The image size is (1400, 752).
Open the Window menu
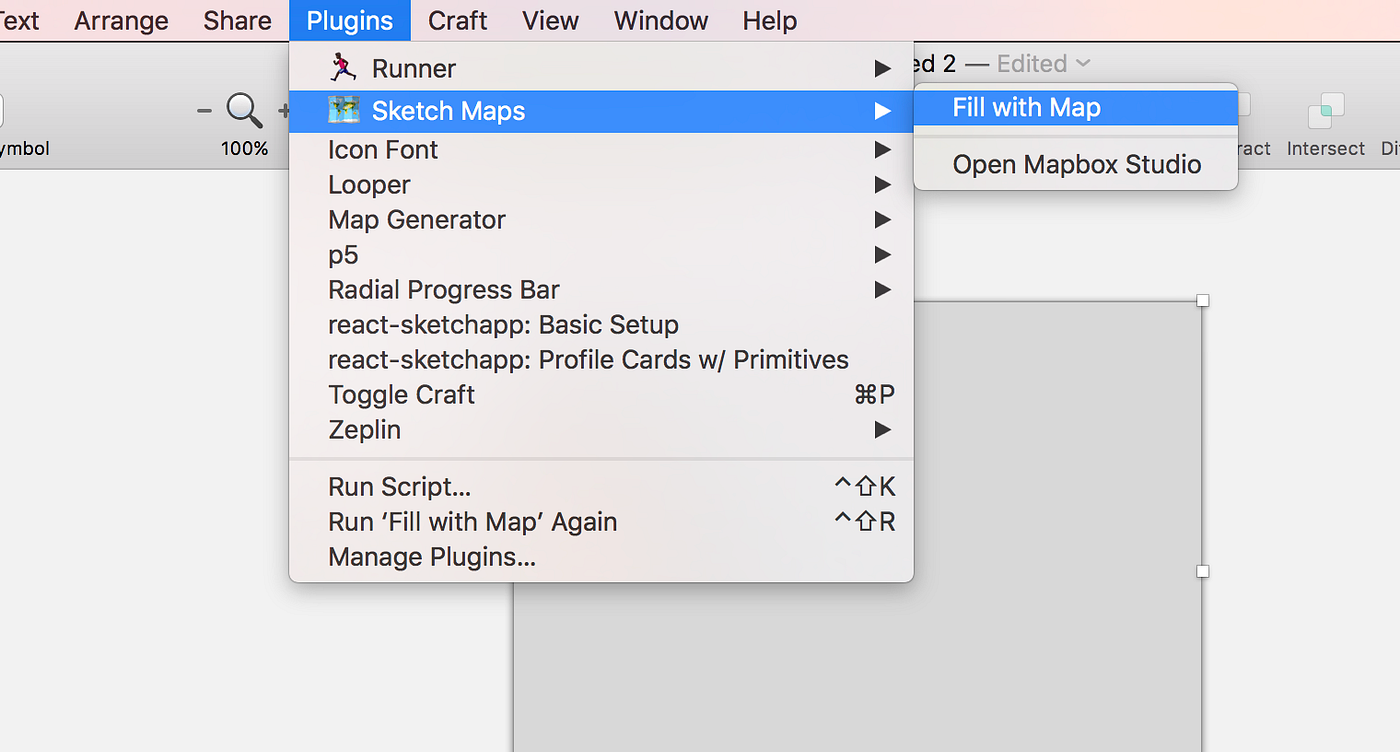[660, 20]
